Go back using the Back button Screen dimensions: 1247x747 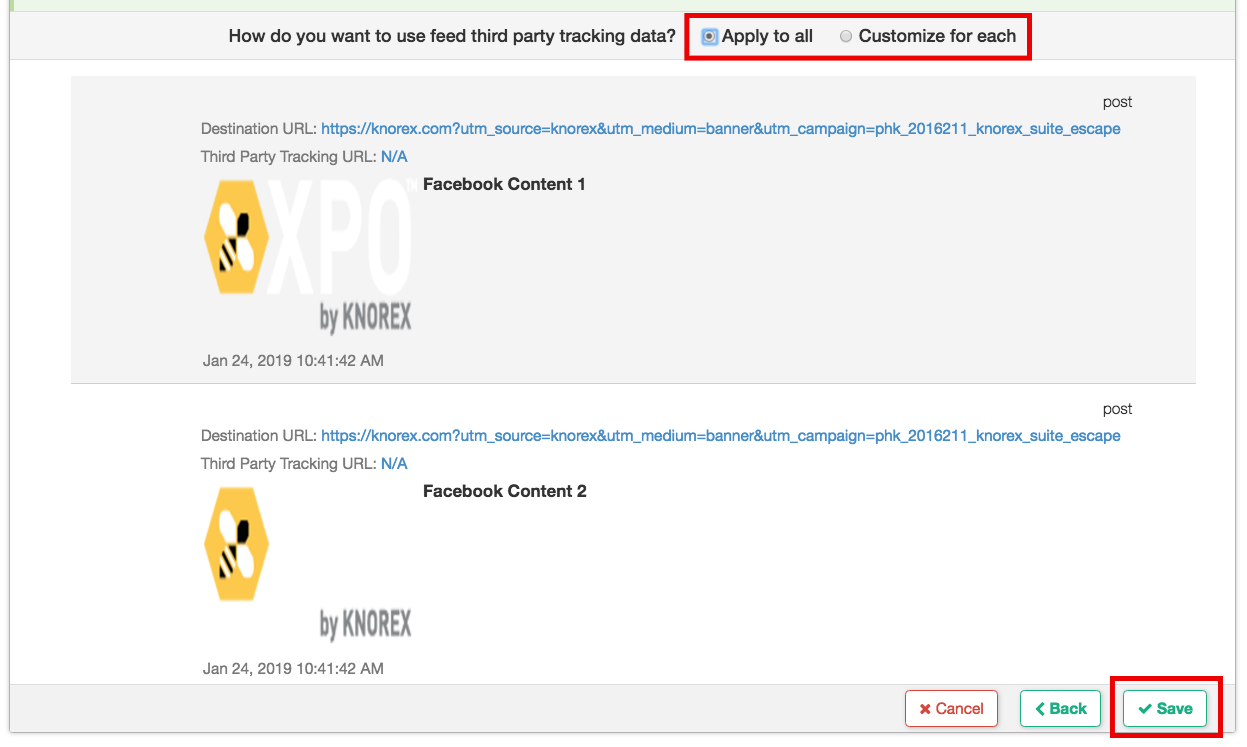[1060, 709]
